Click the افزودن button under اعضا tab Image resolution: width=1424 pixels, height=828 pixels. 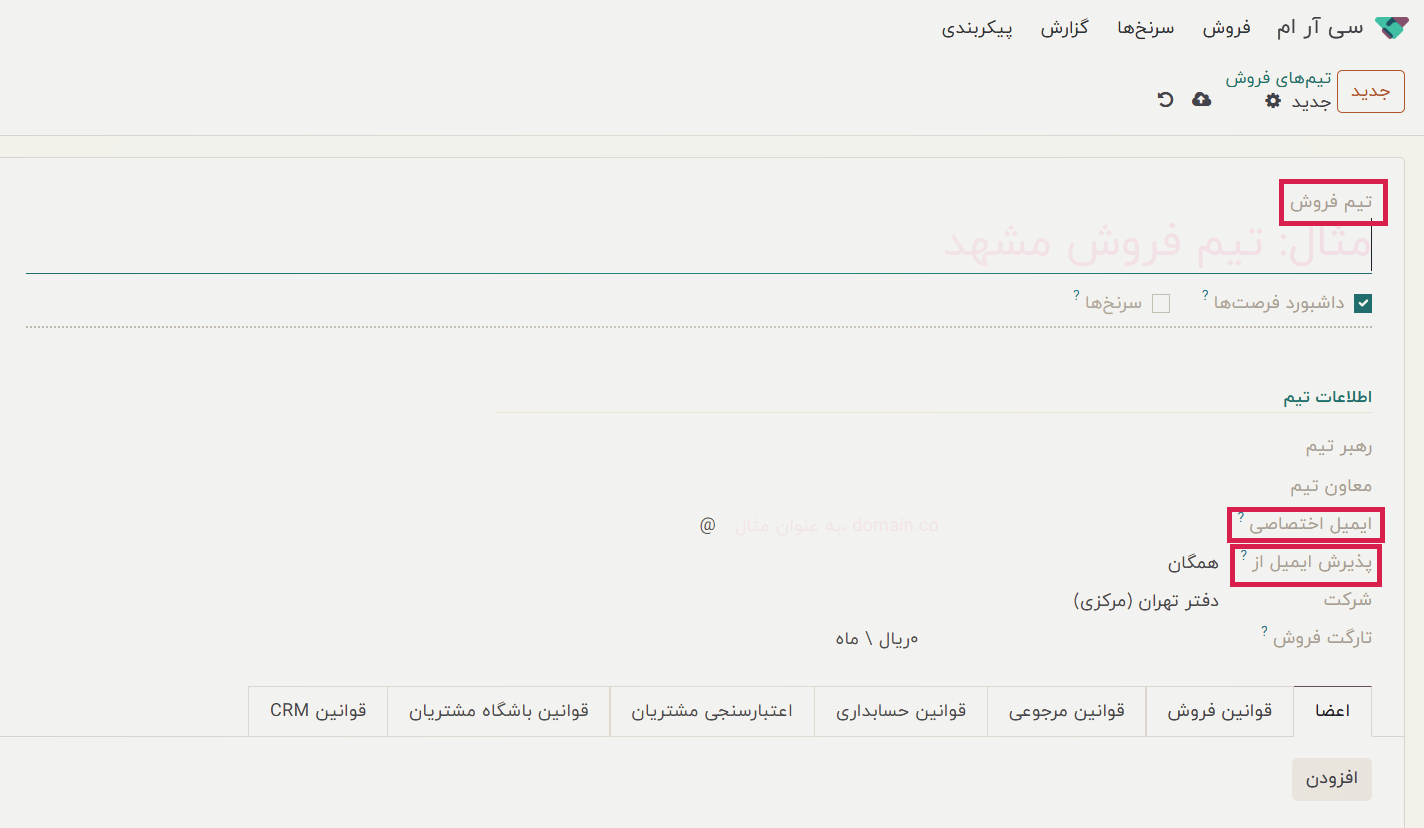pos(1332,779)
